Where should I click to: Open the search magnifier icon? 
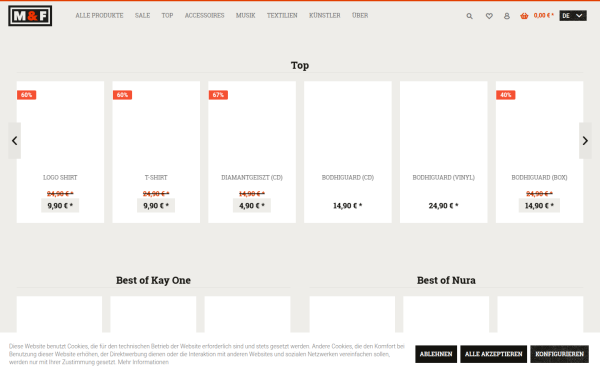[469, 16]
